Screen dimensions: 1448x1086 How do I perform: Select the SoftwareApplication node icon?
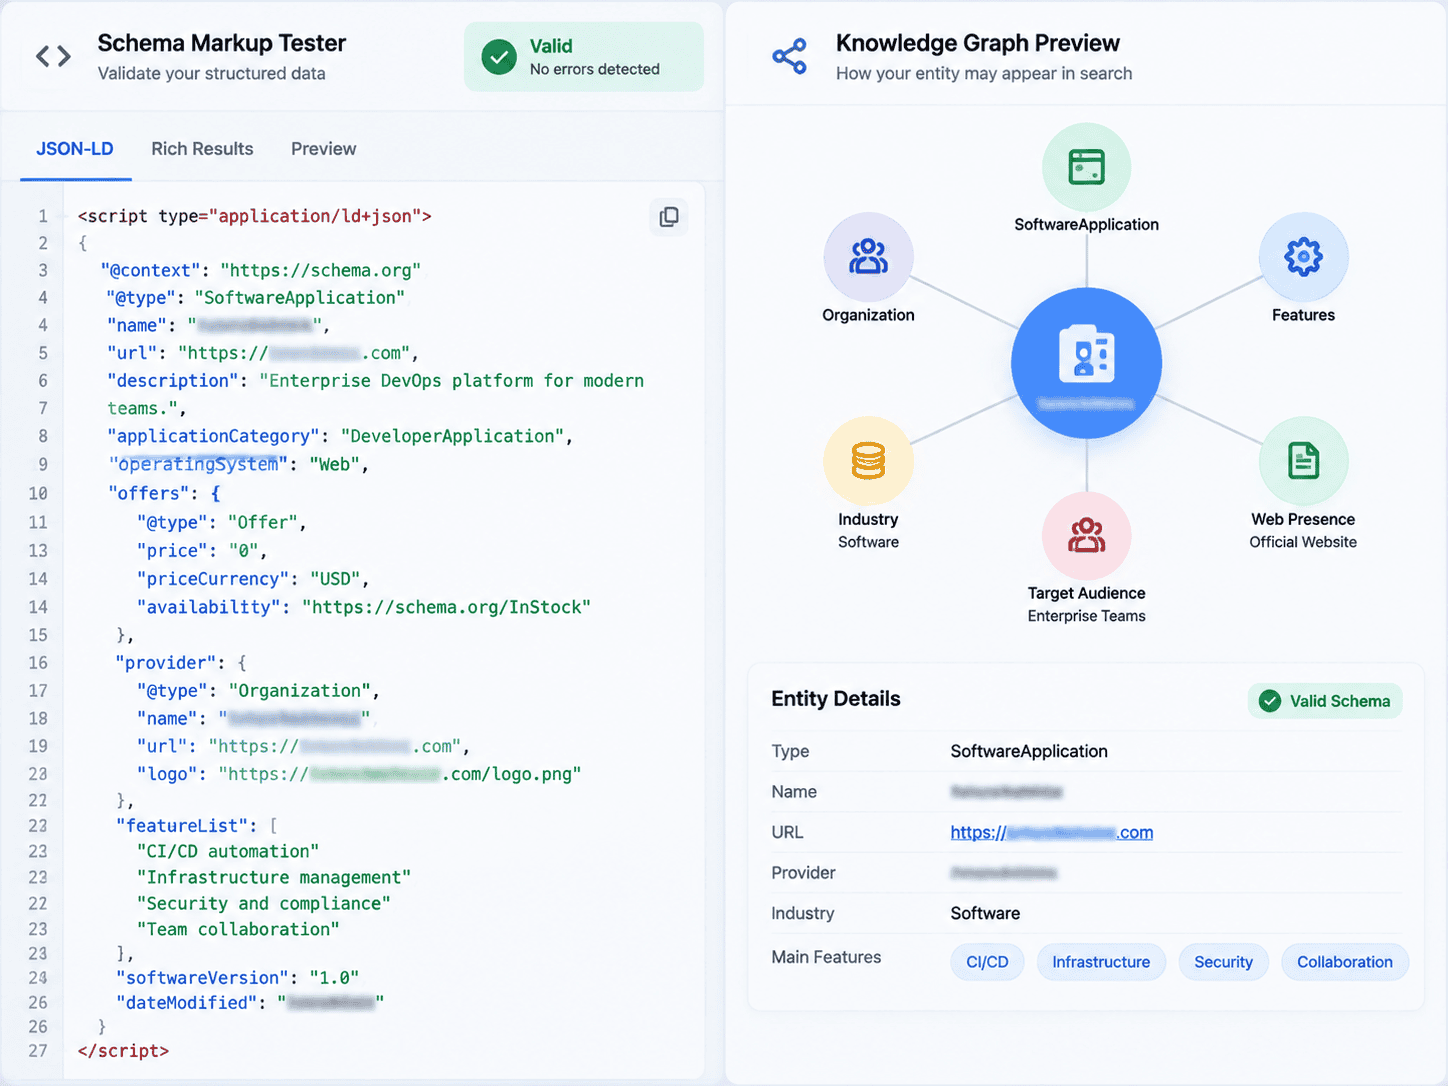pyautogui.click(x=1086, y=167)
